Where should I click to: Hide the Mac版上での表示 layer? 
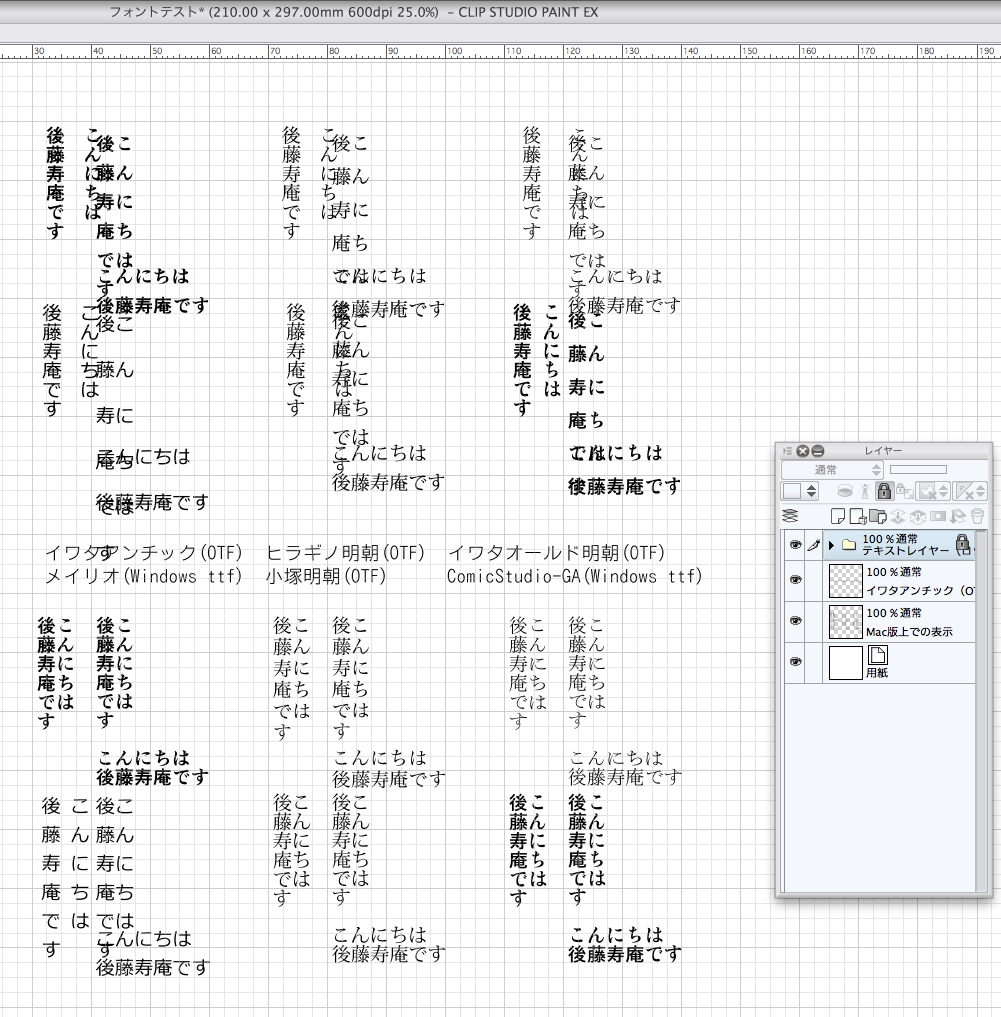pyautogui.click(x=795, y=621)
